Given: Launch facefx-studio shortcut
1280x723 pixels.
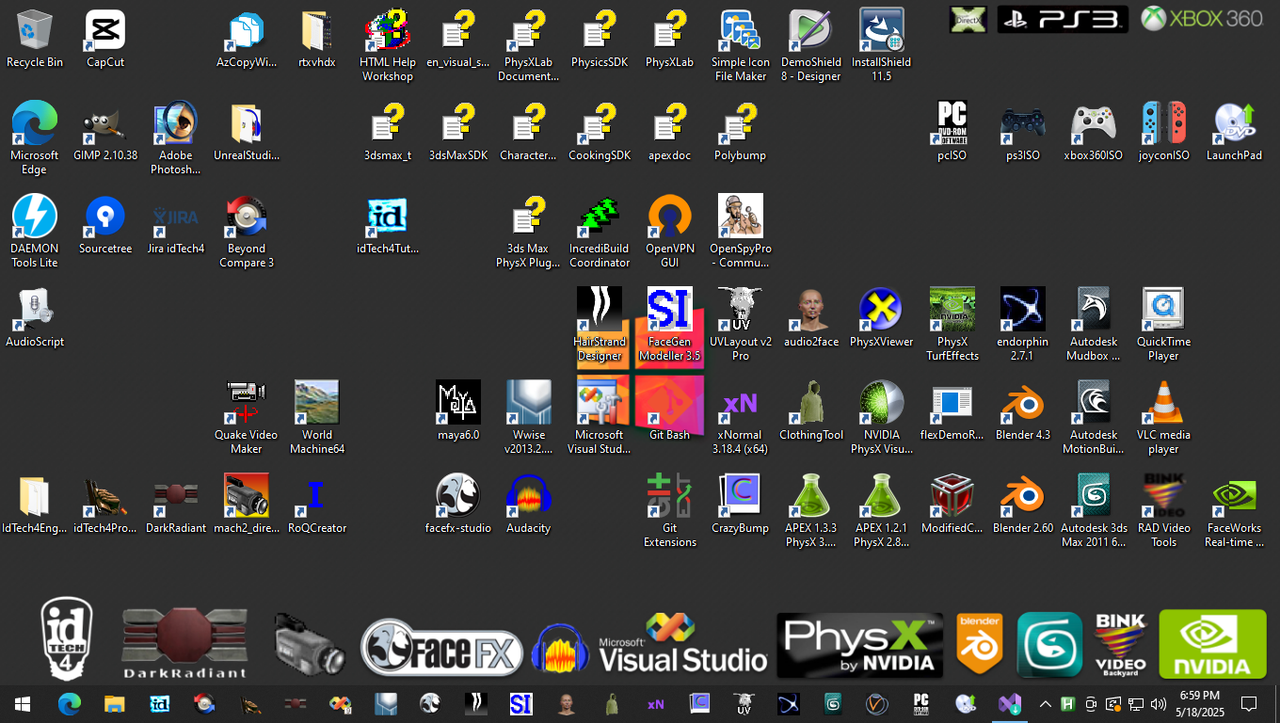Looking at the screenshot, I should click(458, 504).
